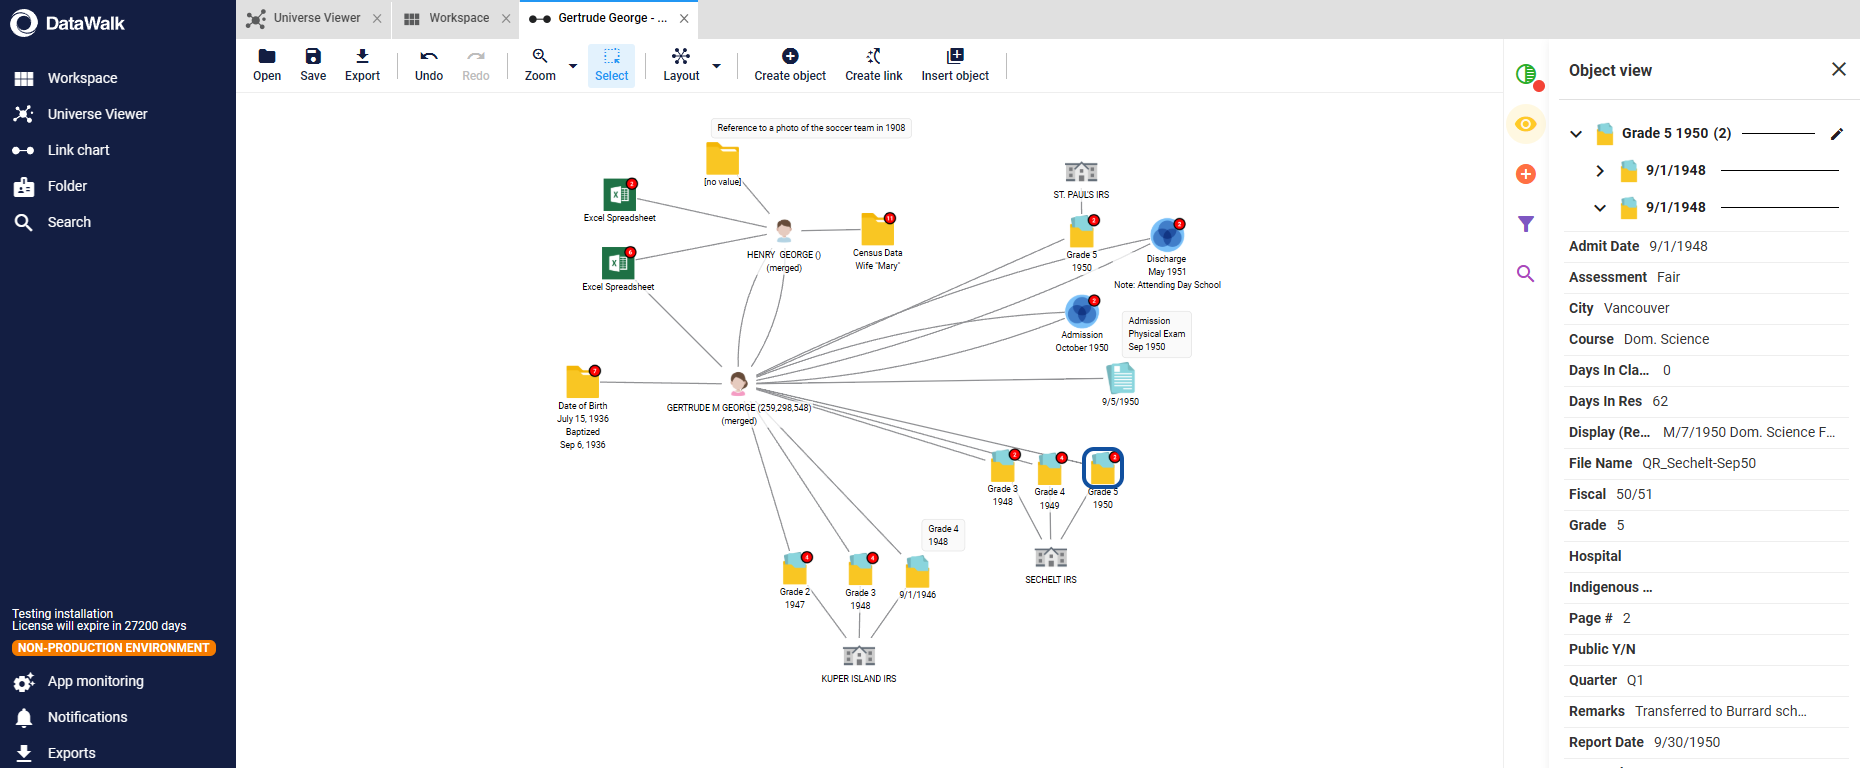Screen dimensions: 1860x768
Task: Select the [no value] folder node
Action: tap(722, 159)
